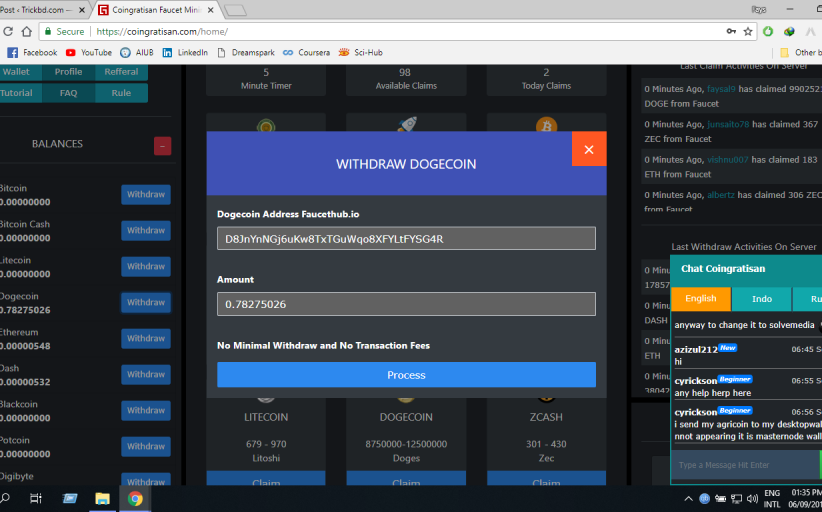Click the withdrawal Amount field
The height and width of the screenshot is (512, 822).
tap(406, 304)
